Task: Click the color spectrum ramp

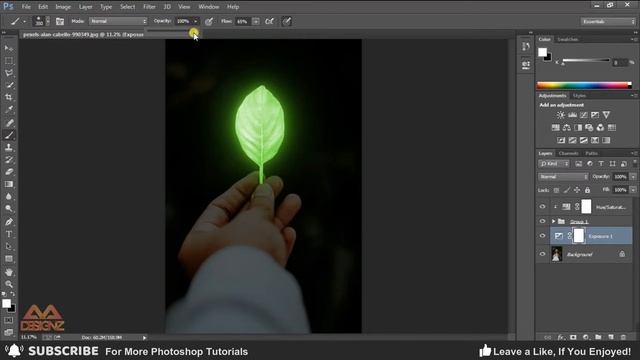Action: coord(584,85)
